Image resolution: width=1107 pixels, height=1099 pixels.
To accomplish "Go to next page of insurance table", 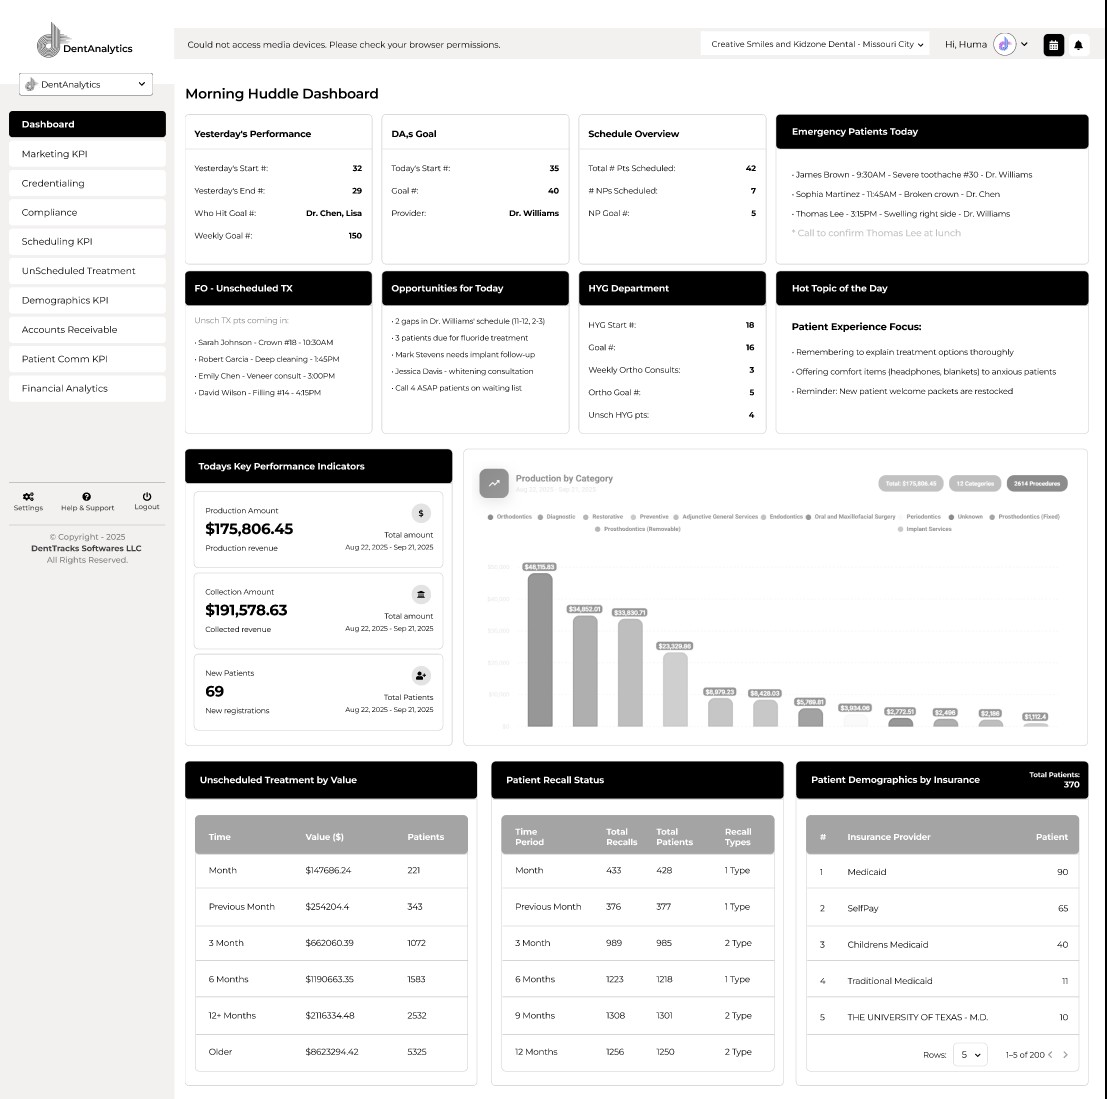I will [x=1065, y=1055].
